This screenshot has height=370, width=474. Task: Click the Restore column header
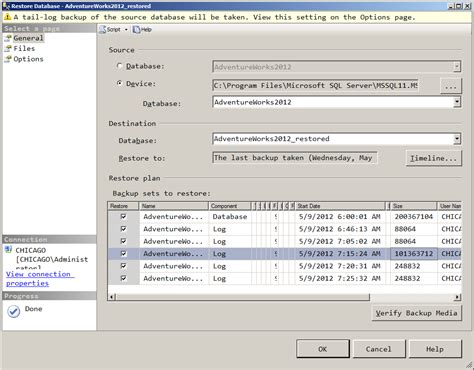coord(123,206)
